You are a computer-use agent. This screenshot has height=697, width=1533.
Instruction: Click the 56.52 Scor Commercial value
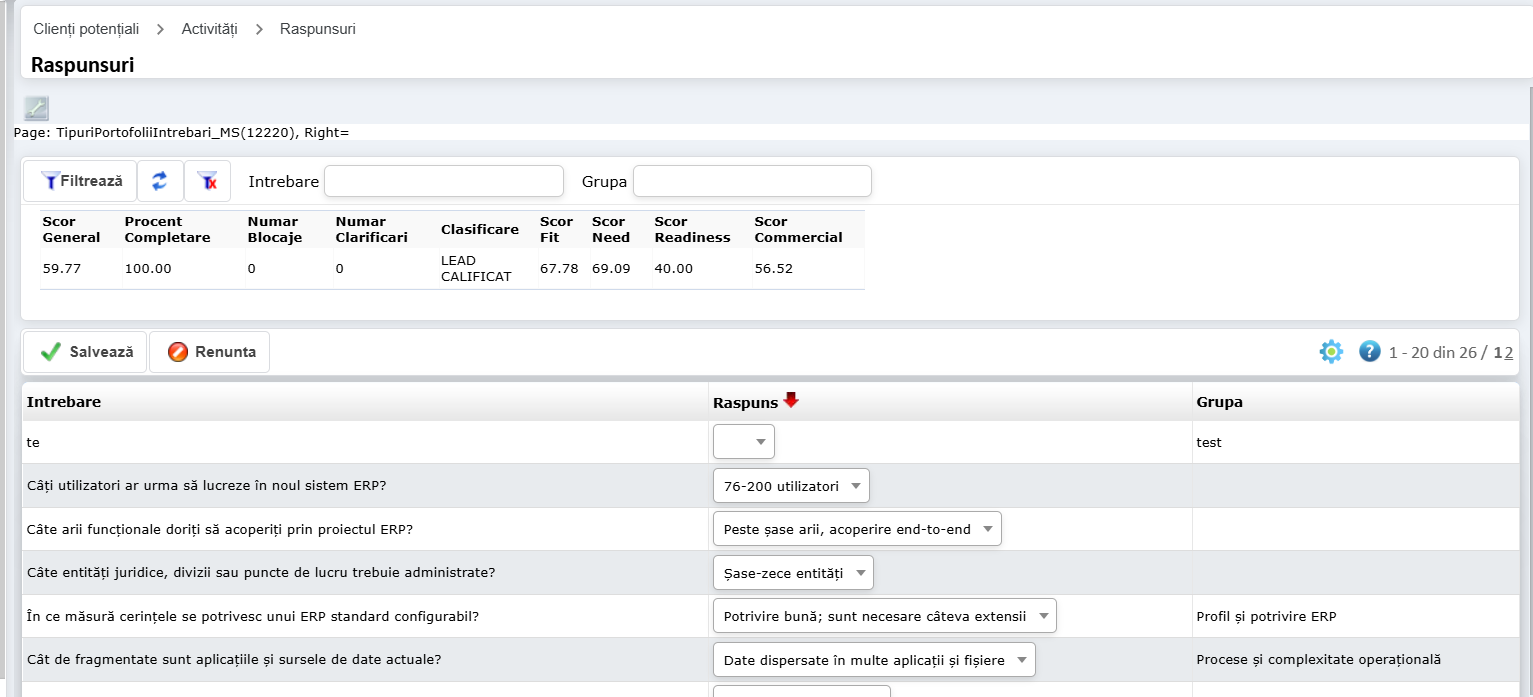click(774, 268)
